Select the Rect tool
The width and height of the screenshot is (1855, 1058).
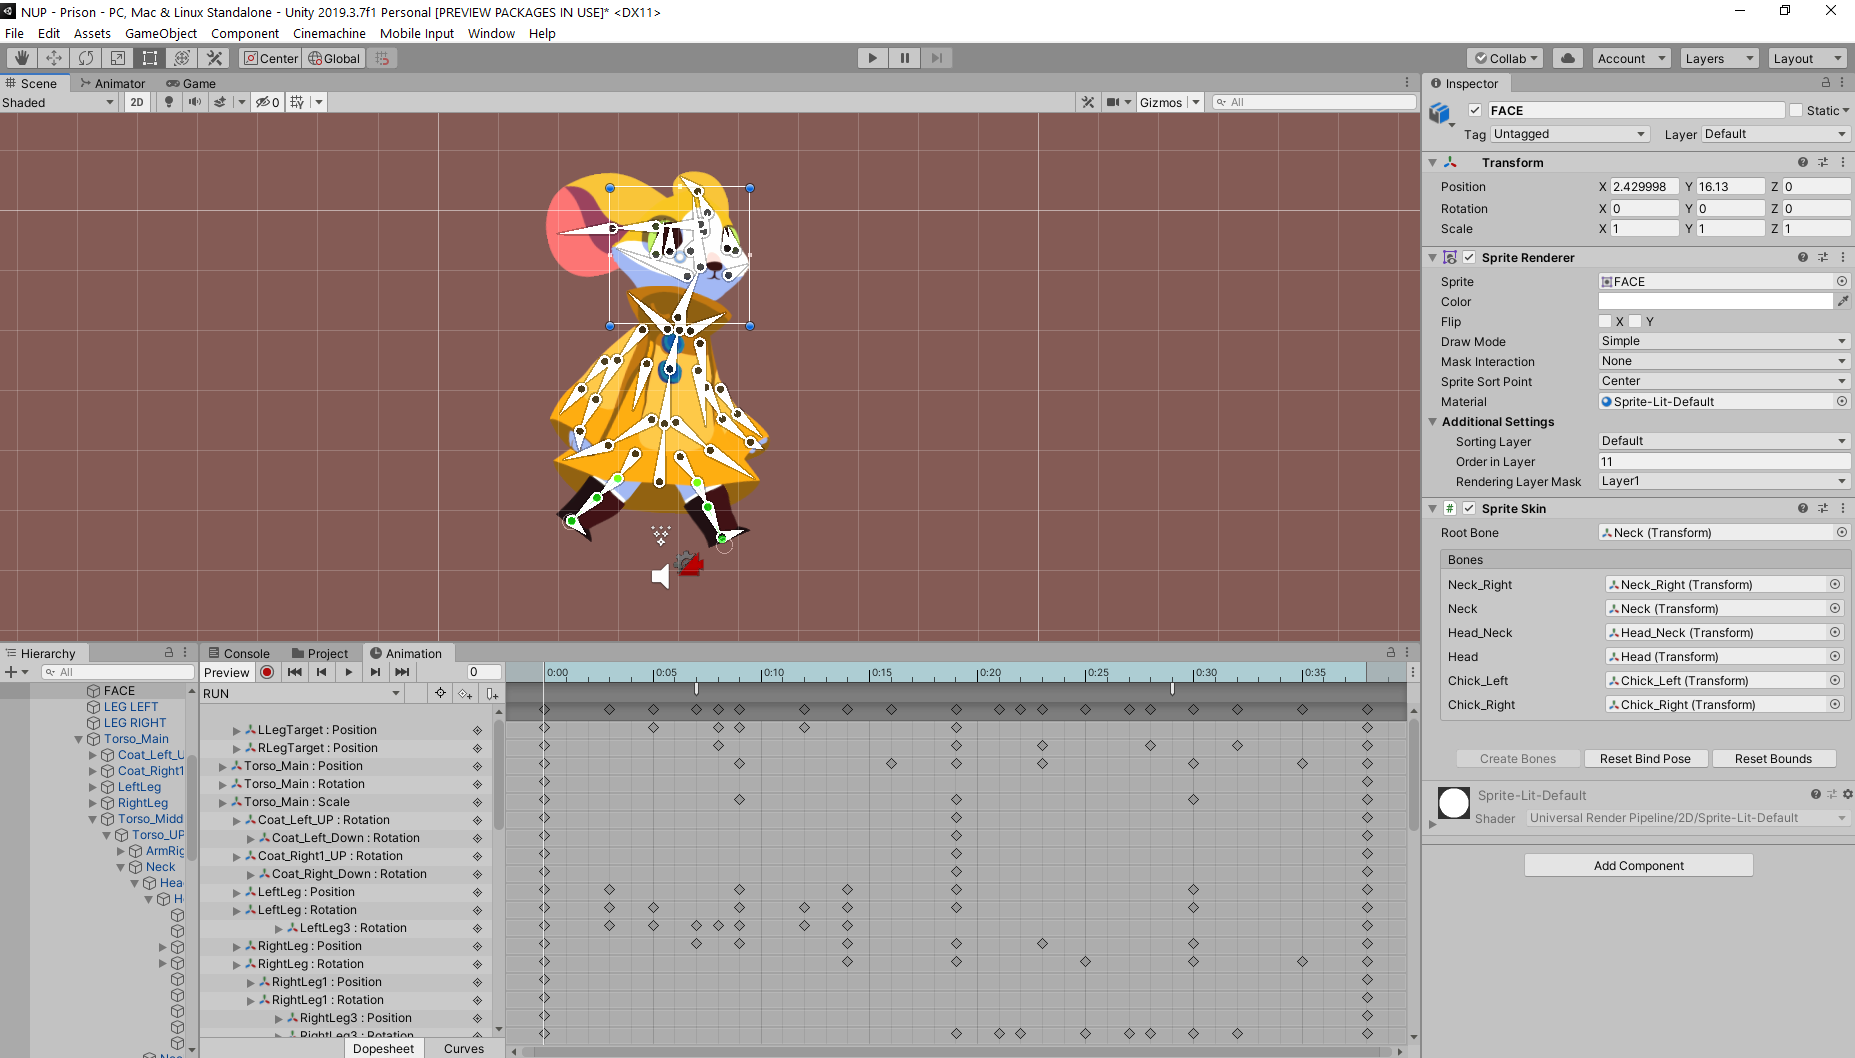150,58
